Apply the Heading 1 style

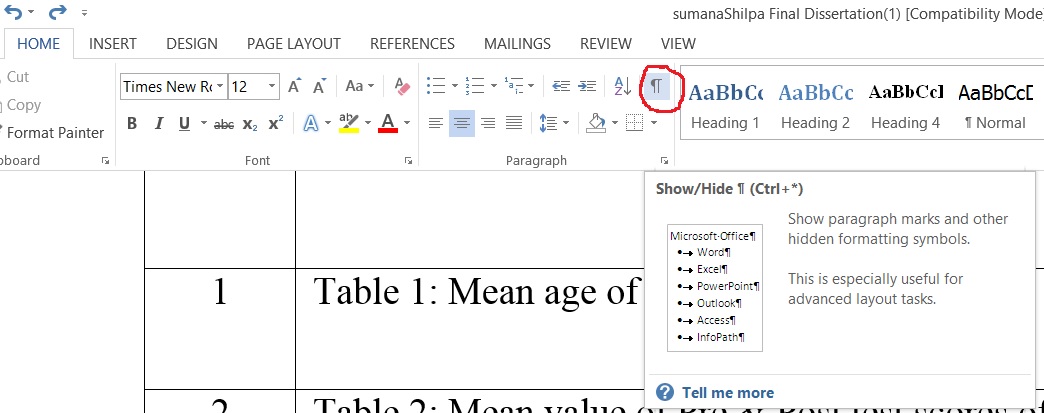[724, 105]
